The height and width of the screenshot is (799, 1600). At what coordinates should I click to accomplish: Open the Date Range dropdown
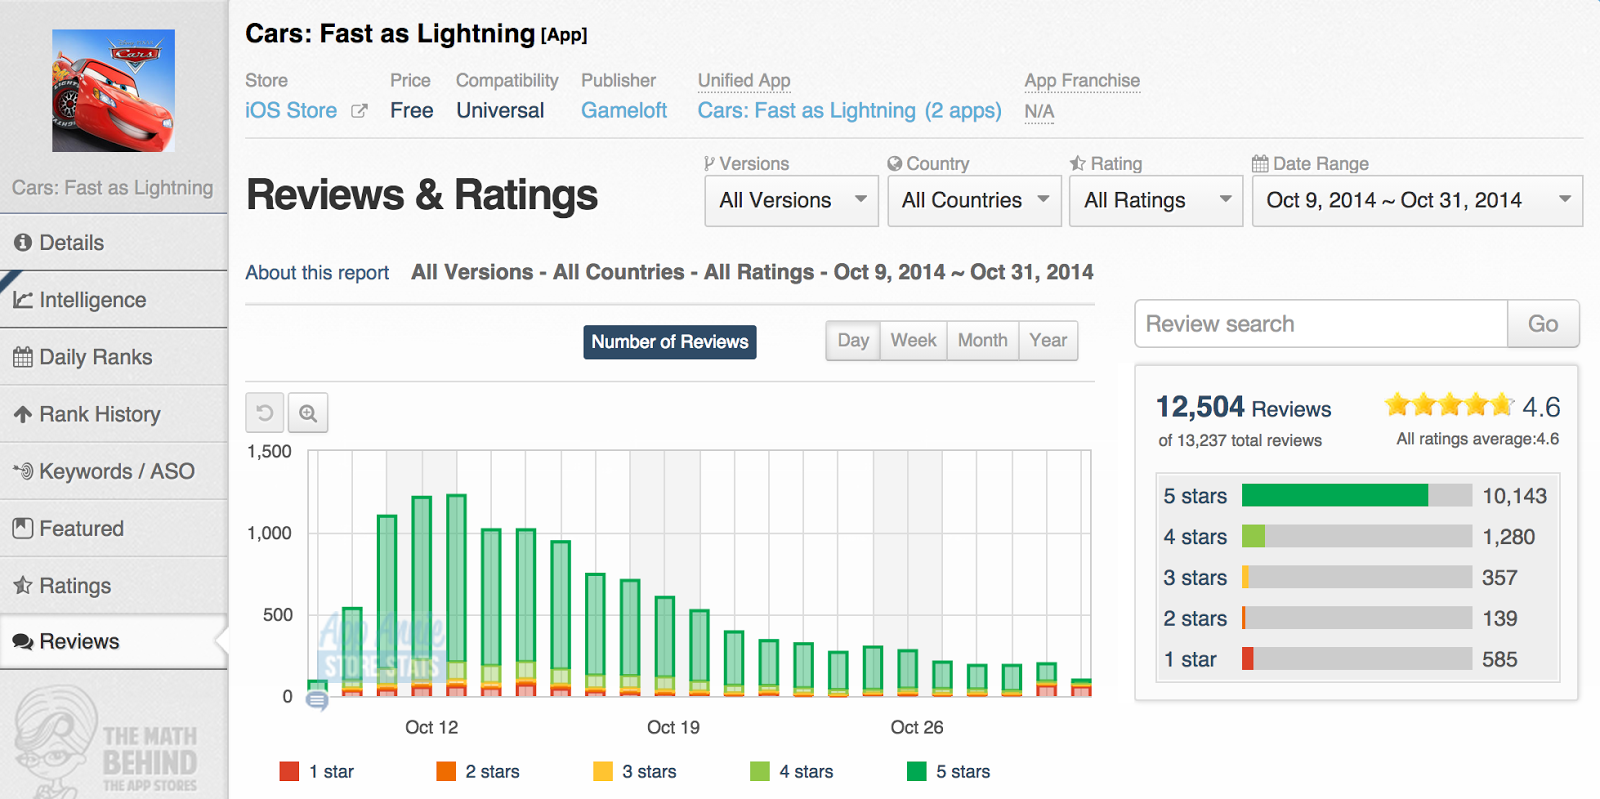pos(1416,201)
